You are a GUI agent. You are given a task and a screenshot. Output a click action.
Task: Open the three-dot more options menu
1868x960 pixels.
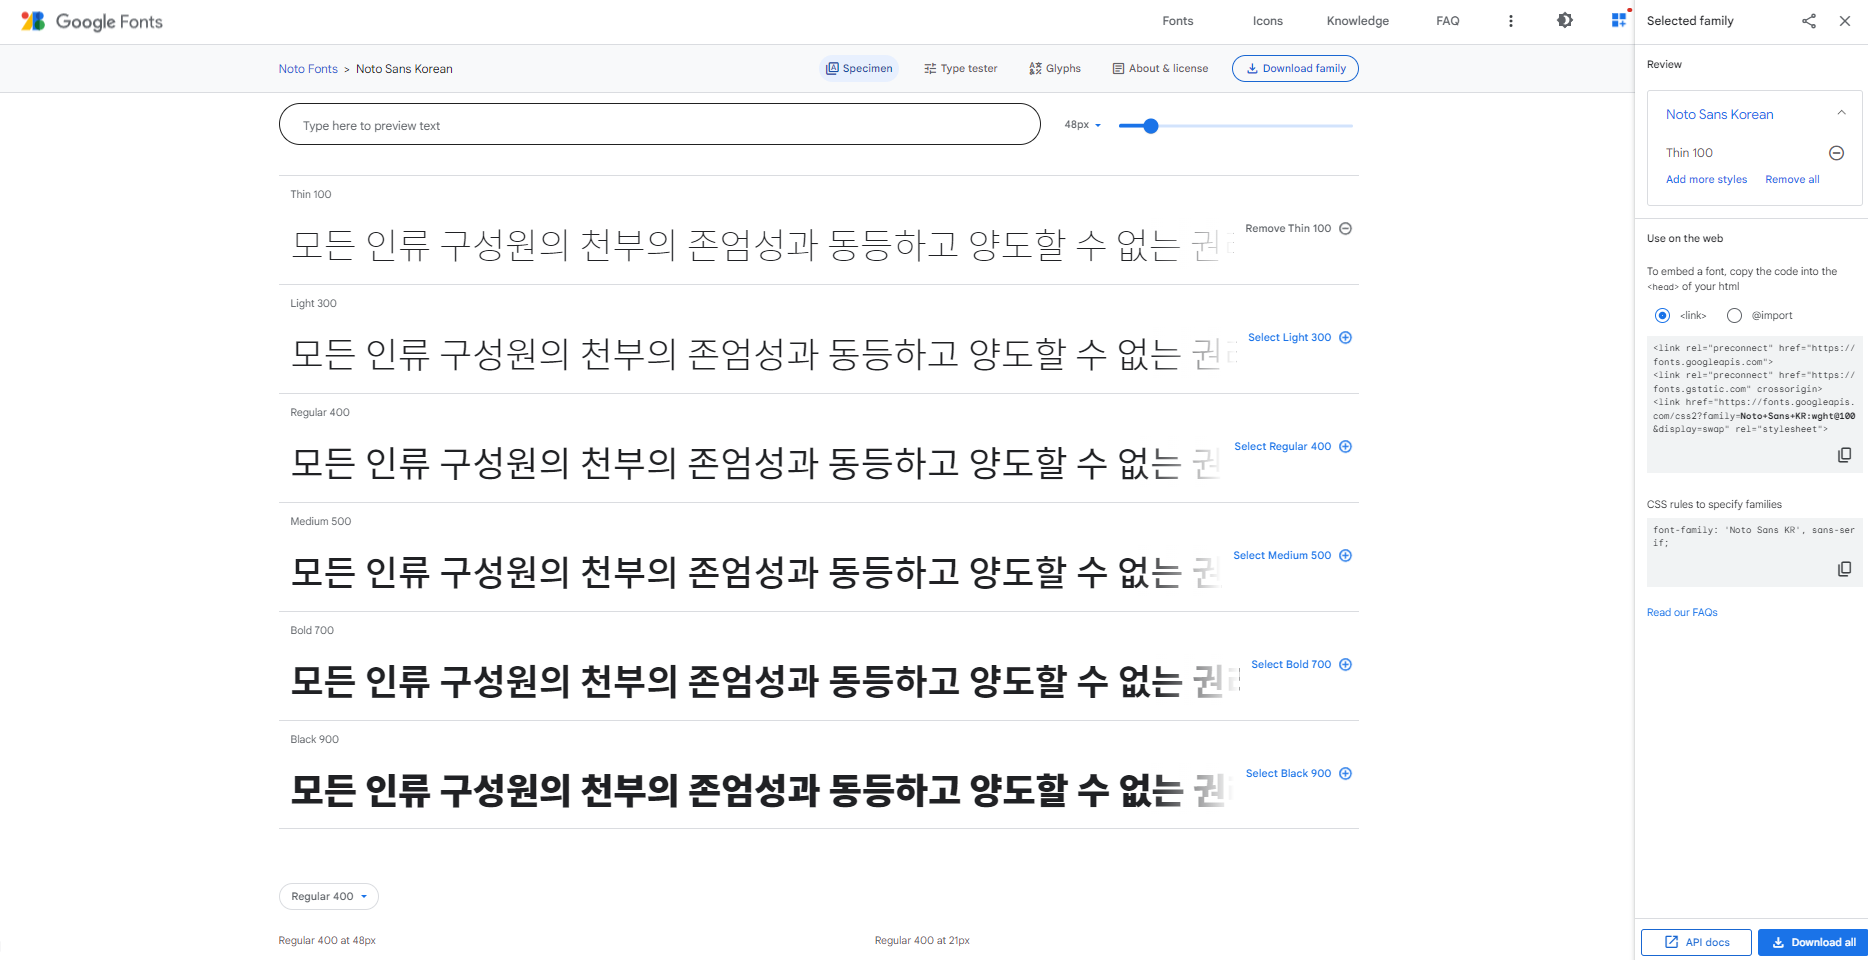tap(1510, 21)
